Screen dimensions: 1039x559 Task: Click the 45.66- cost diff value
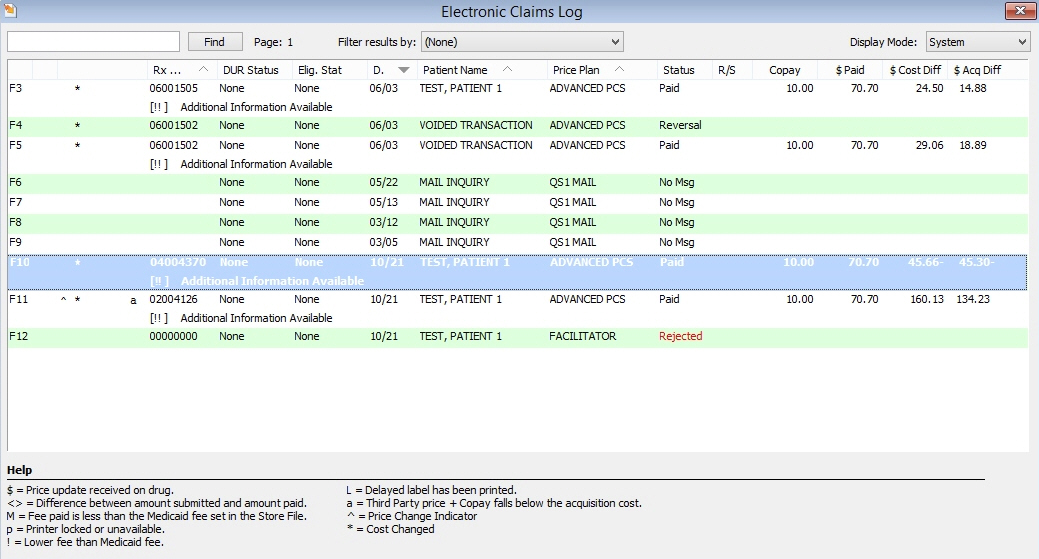click(925, 262)
